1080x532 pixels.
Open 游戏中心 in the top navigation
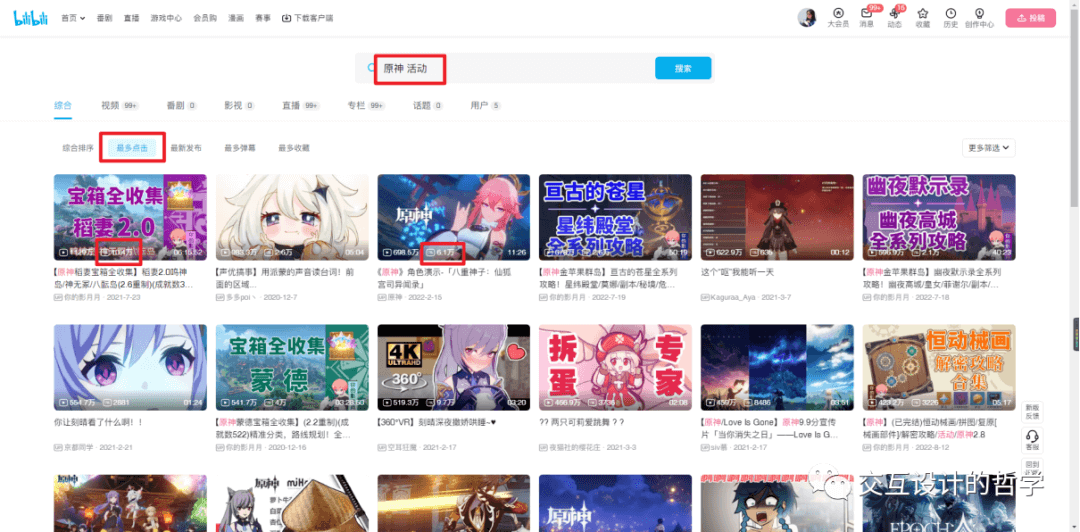click(166, 19)
